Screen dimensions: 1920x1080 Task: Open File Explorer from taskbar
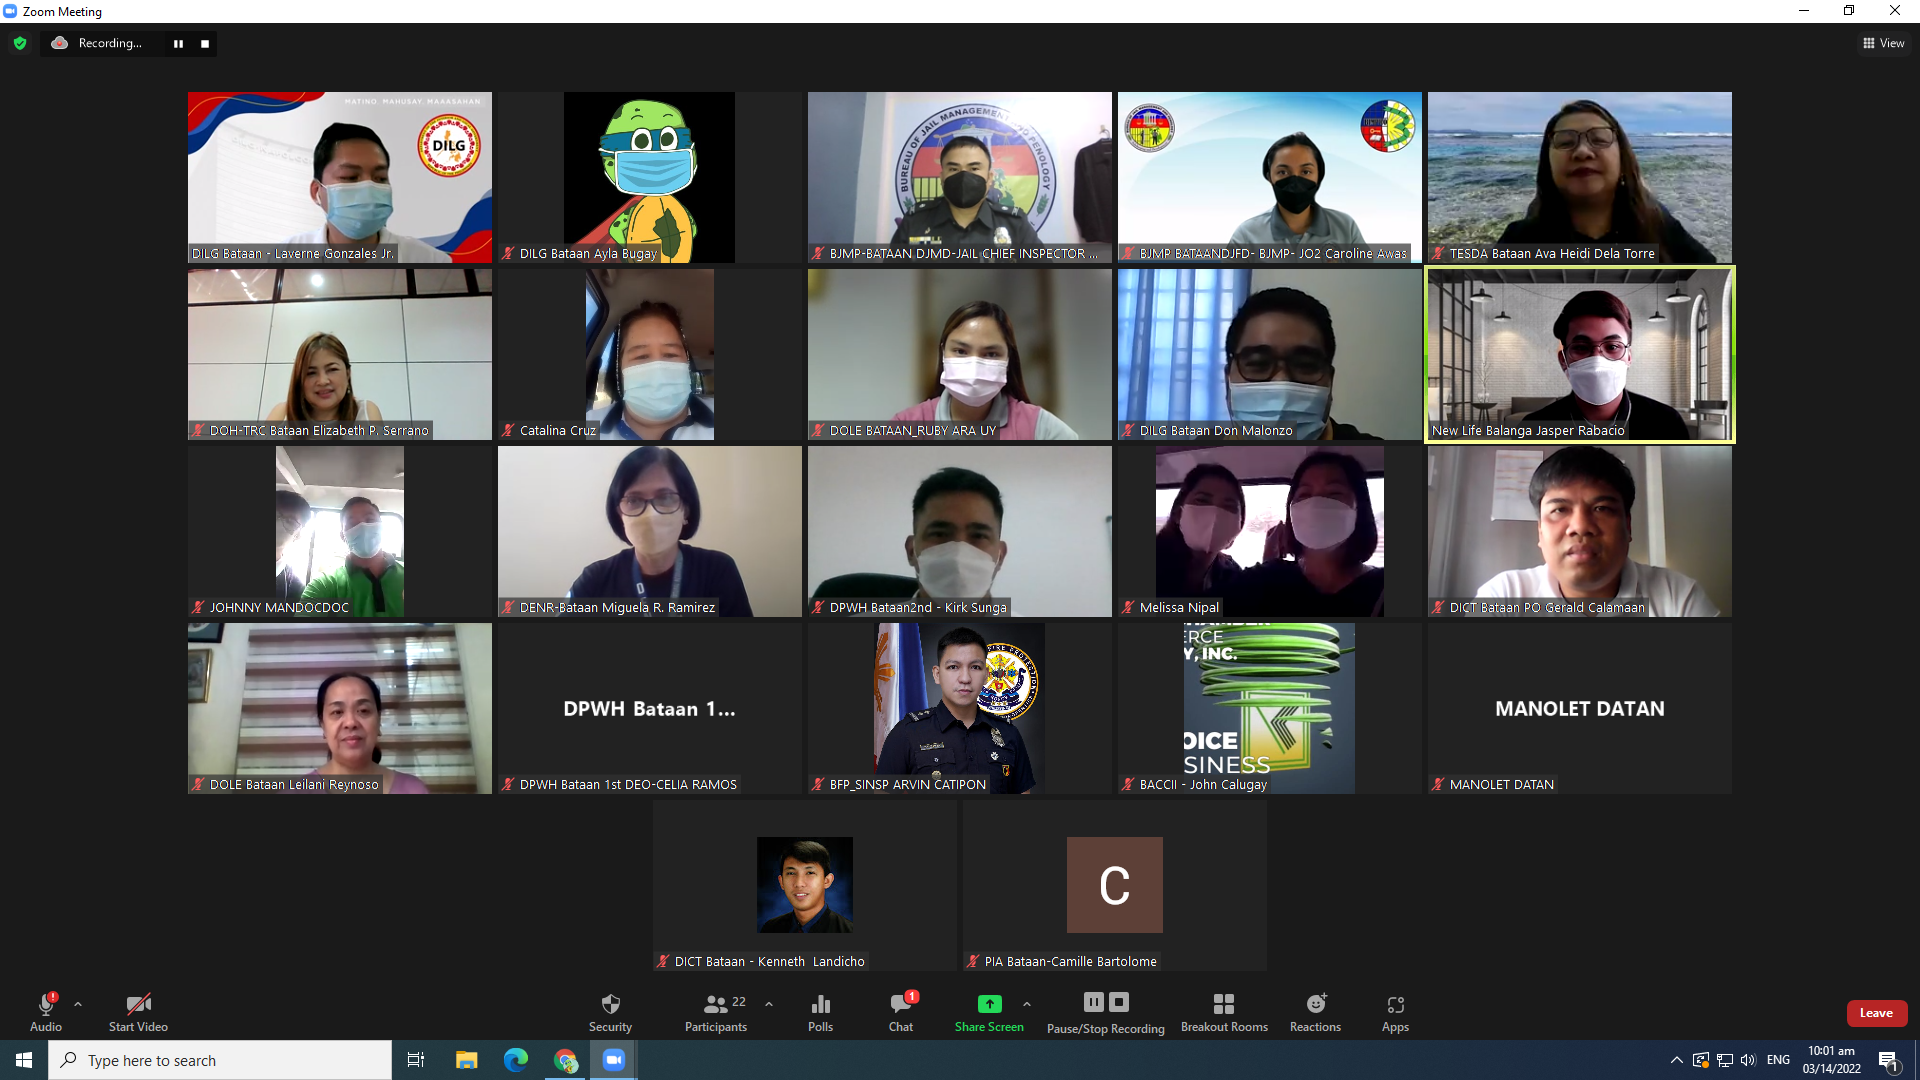466,1060
